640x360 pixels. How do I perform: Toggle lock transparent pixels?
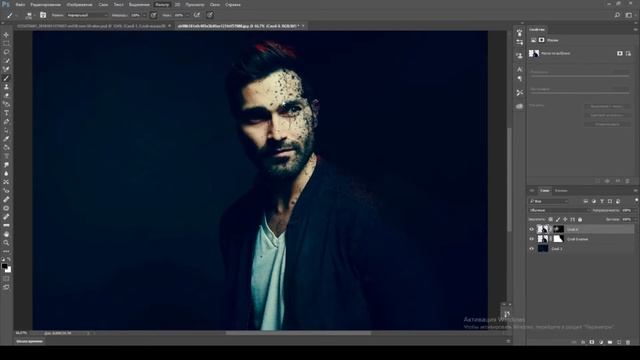[x=550, y=220]
